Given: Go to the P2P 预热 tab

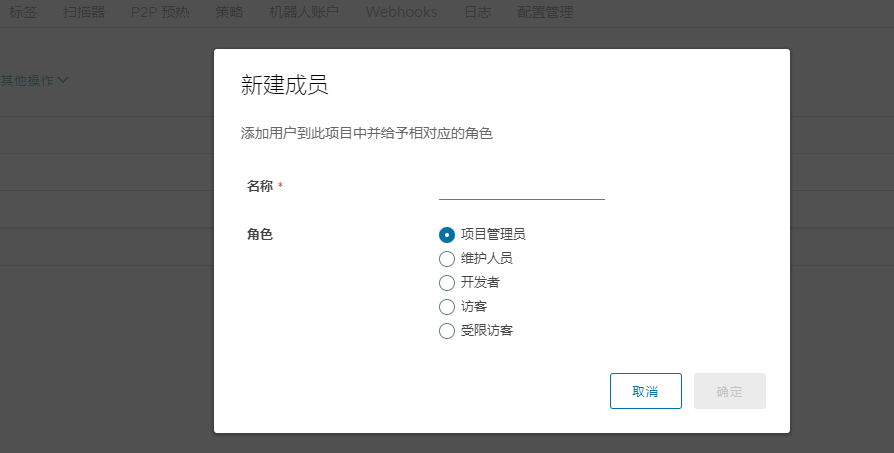Looking at the screenshot, I should [160, 13].
